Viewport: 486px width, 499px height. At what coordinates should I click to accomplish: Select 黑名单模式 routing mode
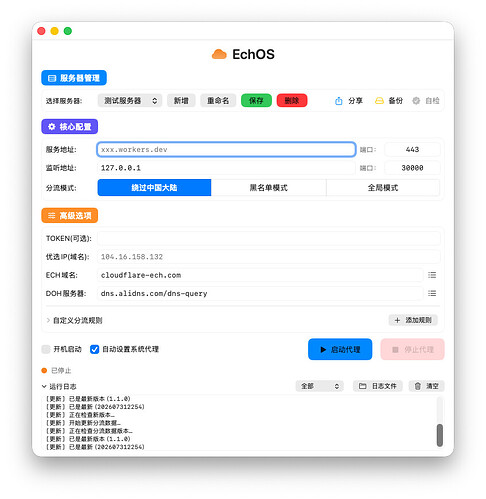click(269, 188)
